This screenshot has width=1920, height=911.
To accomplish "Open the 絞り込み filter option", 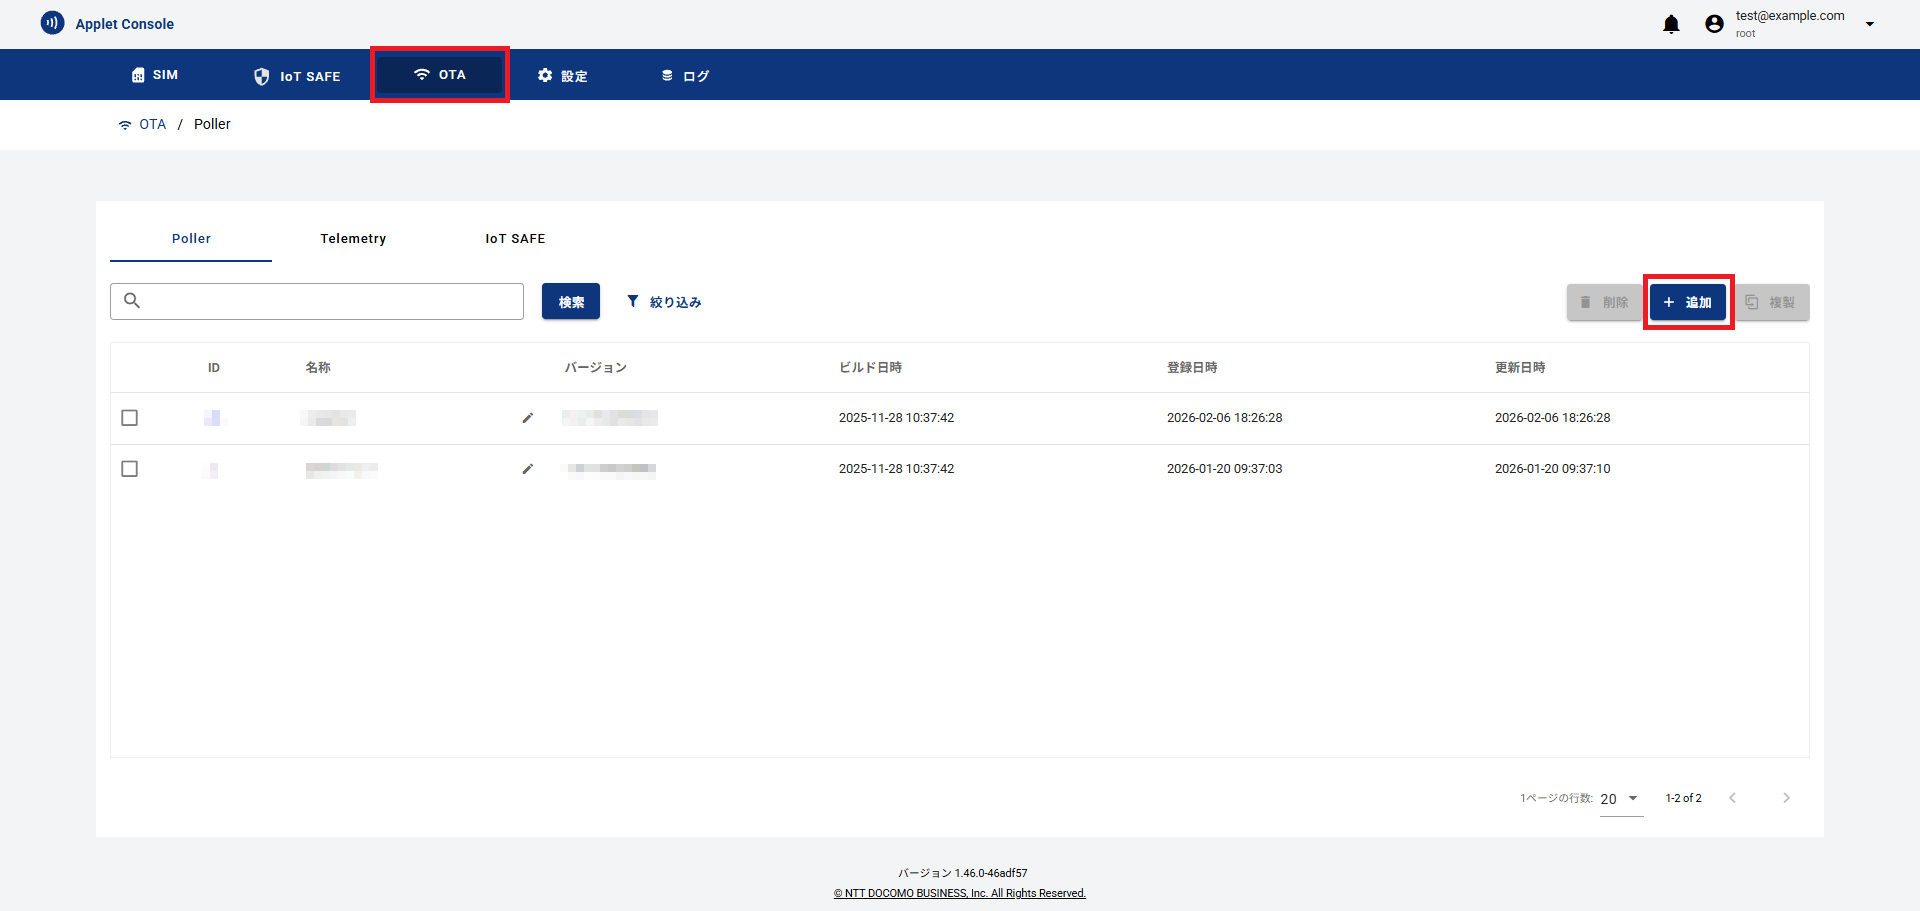I will [664, 302].
